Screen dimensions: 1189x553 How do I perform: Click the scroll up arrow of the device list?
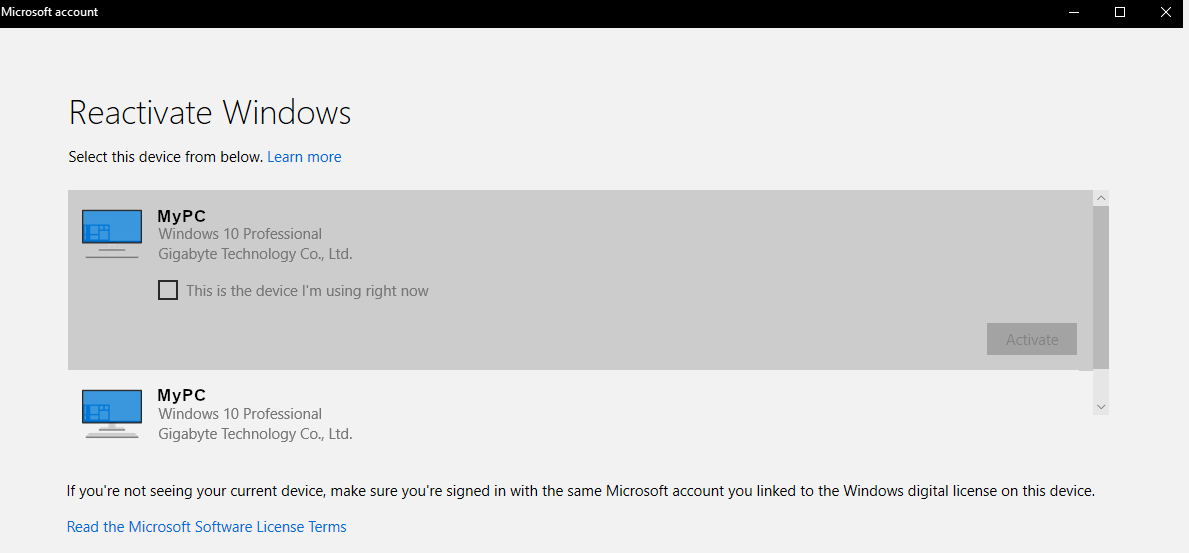tap(1101, 198)
